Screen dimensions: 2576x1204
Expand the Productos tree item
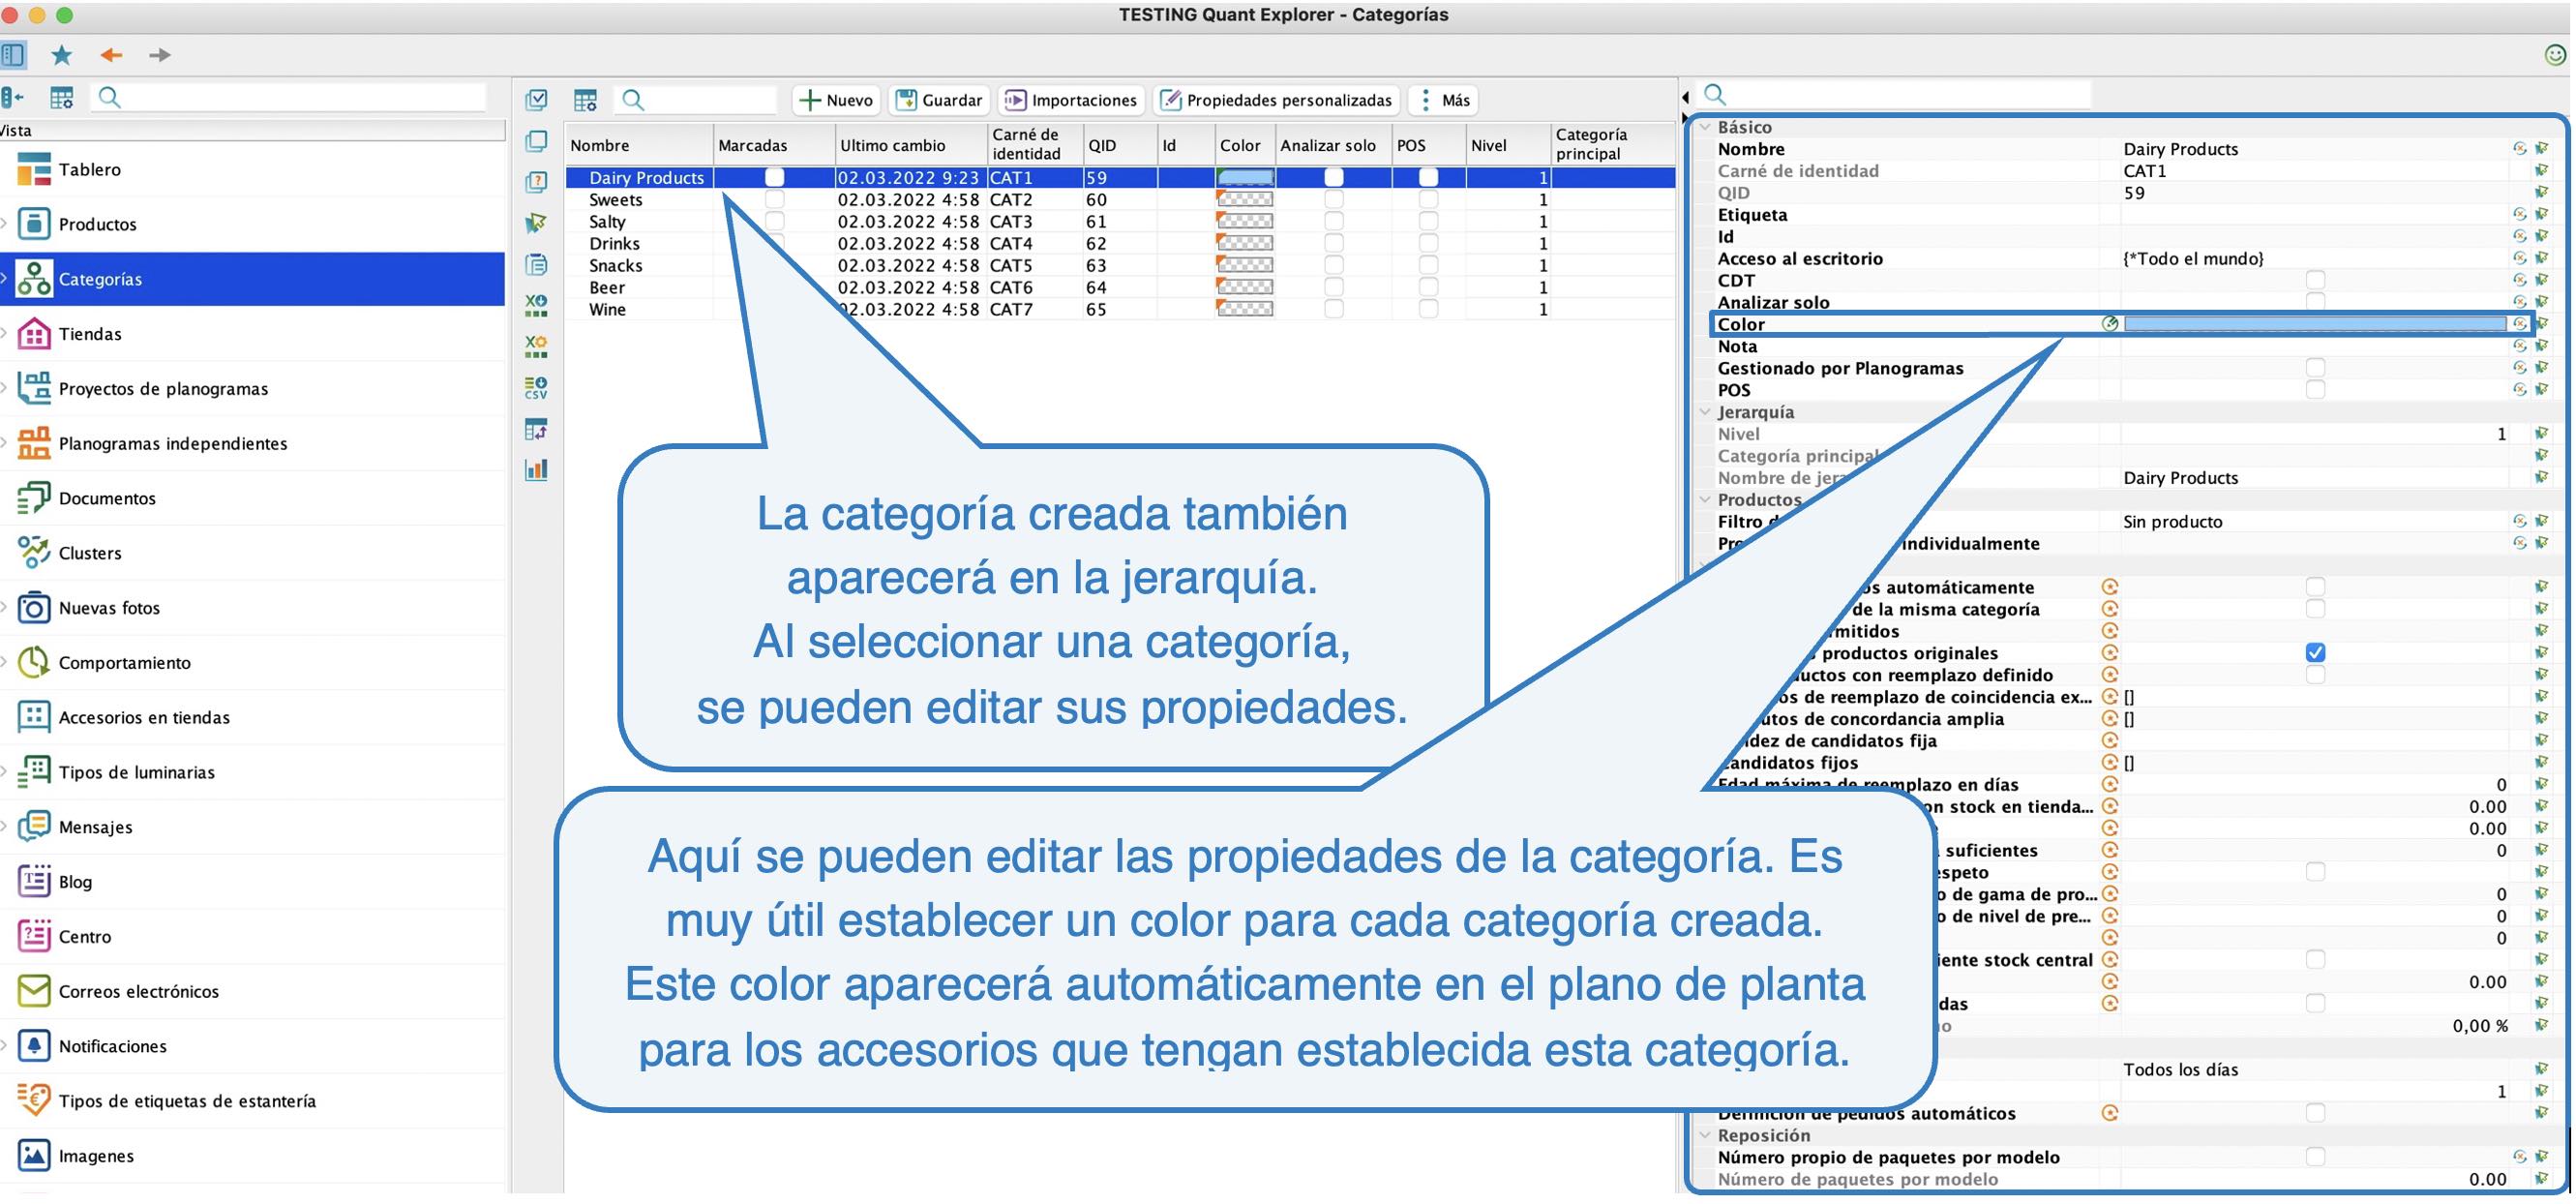coord(5,224)
